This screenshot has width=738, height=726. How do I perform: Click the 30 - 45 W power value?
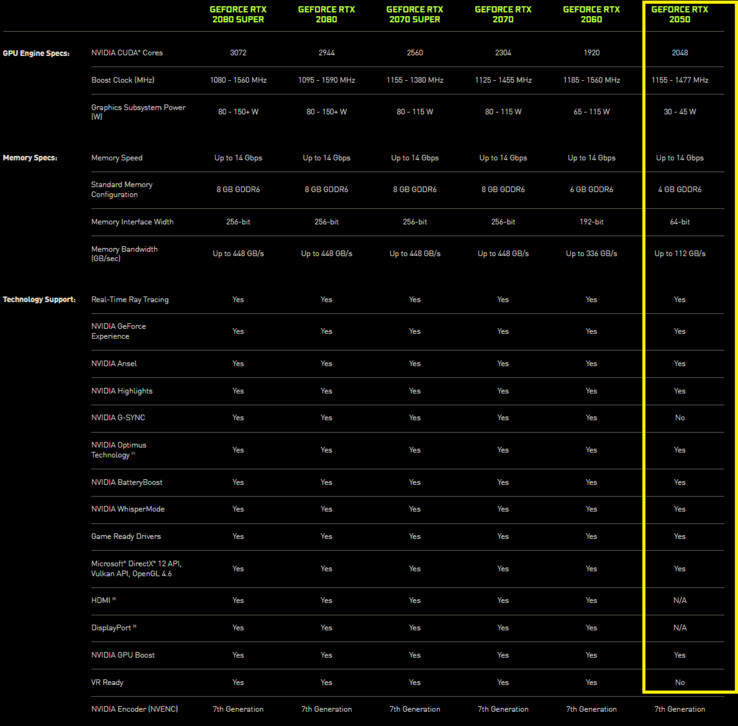(x=680, y=112)
